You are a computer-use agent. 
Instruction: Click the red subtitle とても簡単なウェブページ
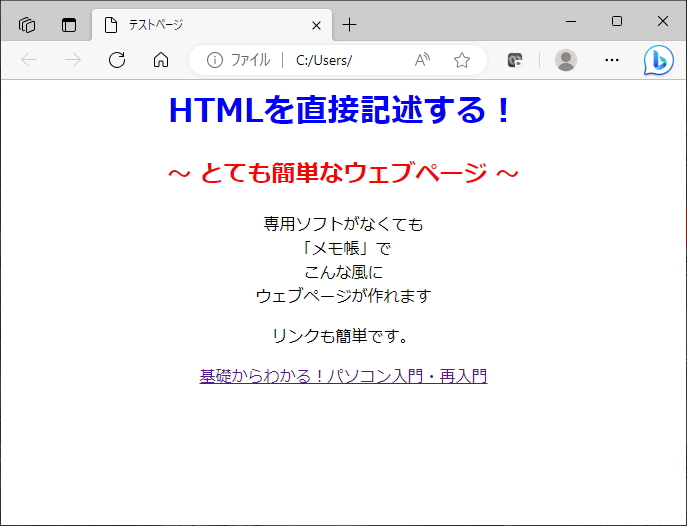[344, 172]
